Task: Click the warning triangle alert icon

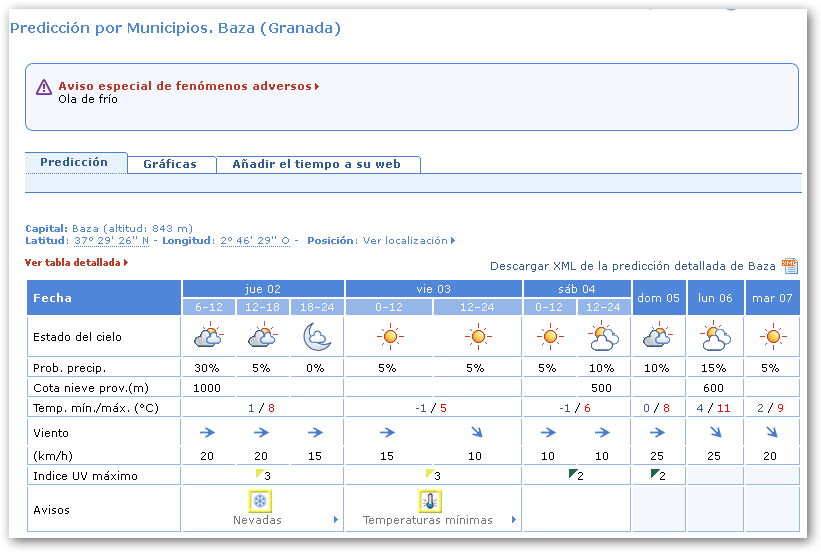Action: [43, 88]
